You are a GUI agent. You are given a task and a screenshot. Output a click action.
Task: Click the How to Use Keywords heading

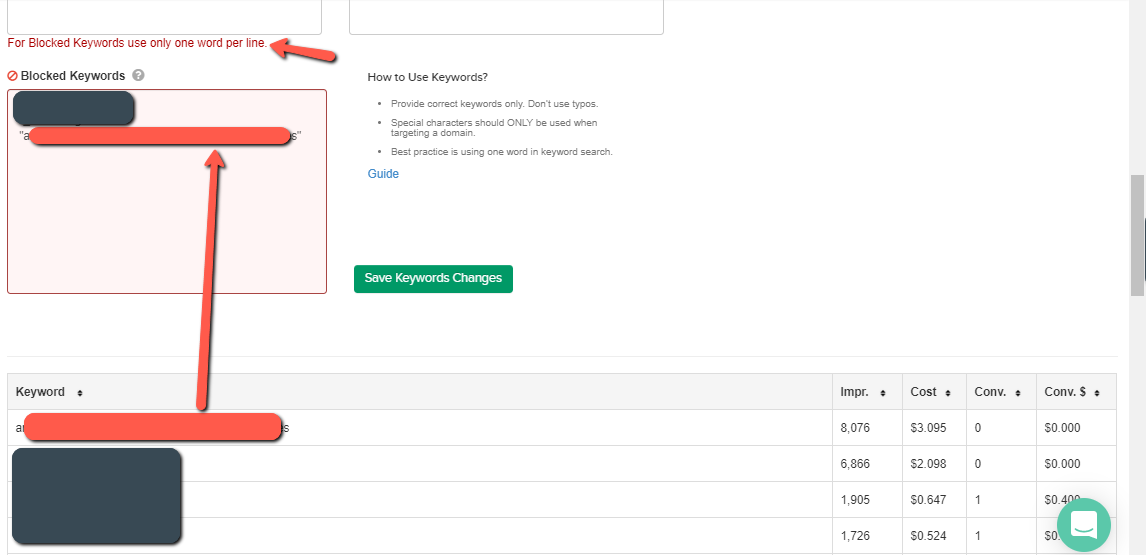click(427, 77)
